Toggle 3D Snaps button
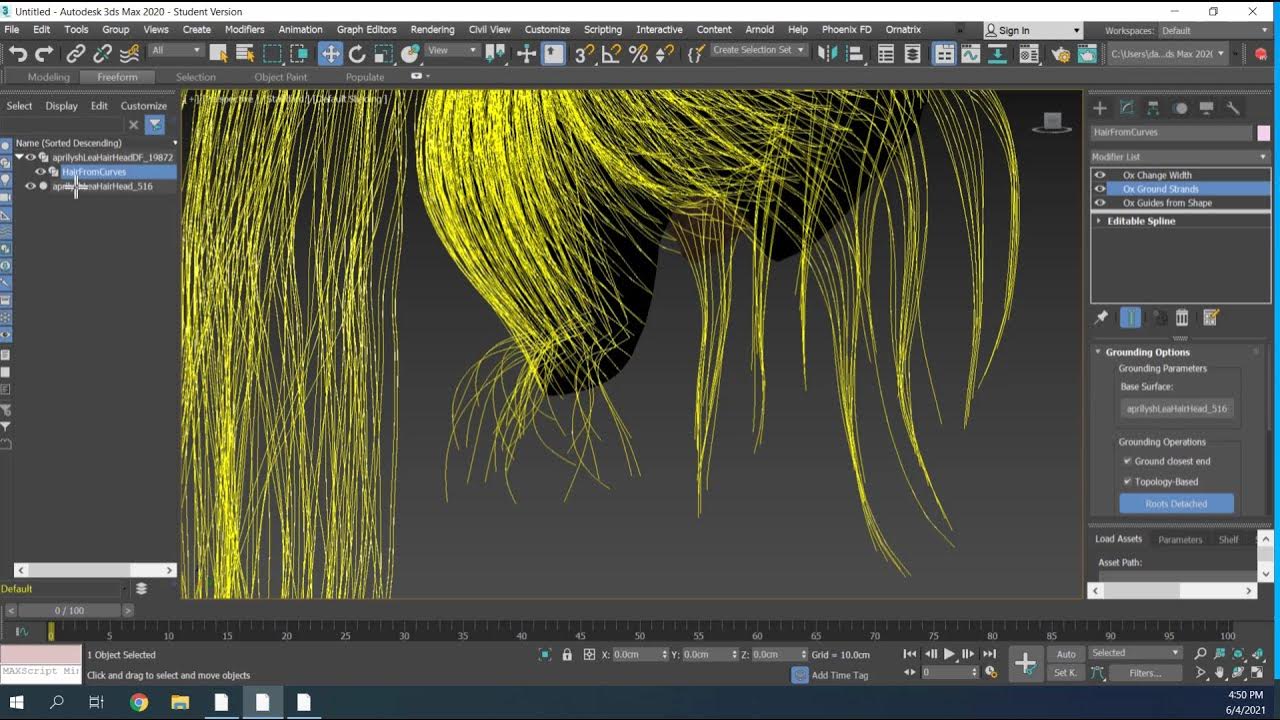This screenshot has width=1280, height=720. click(585, 54)
